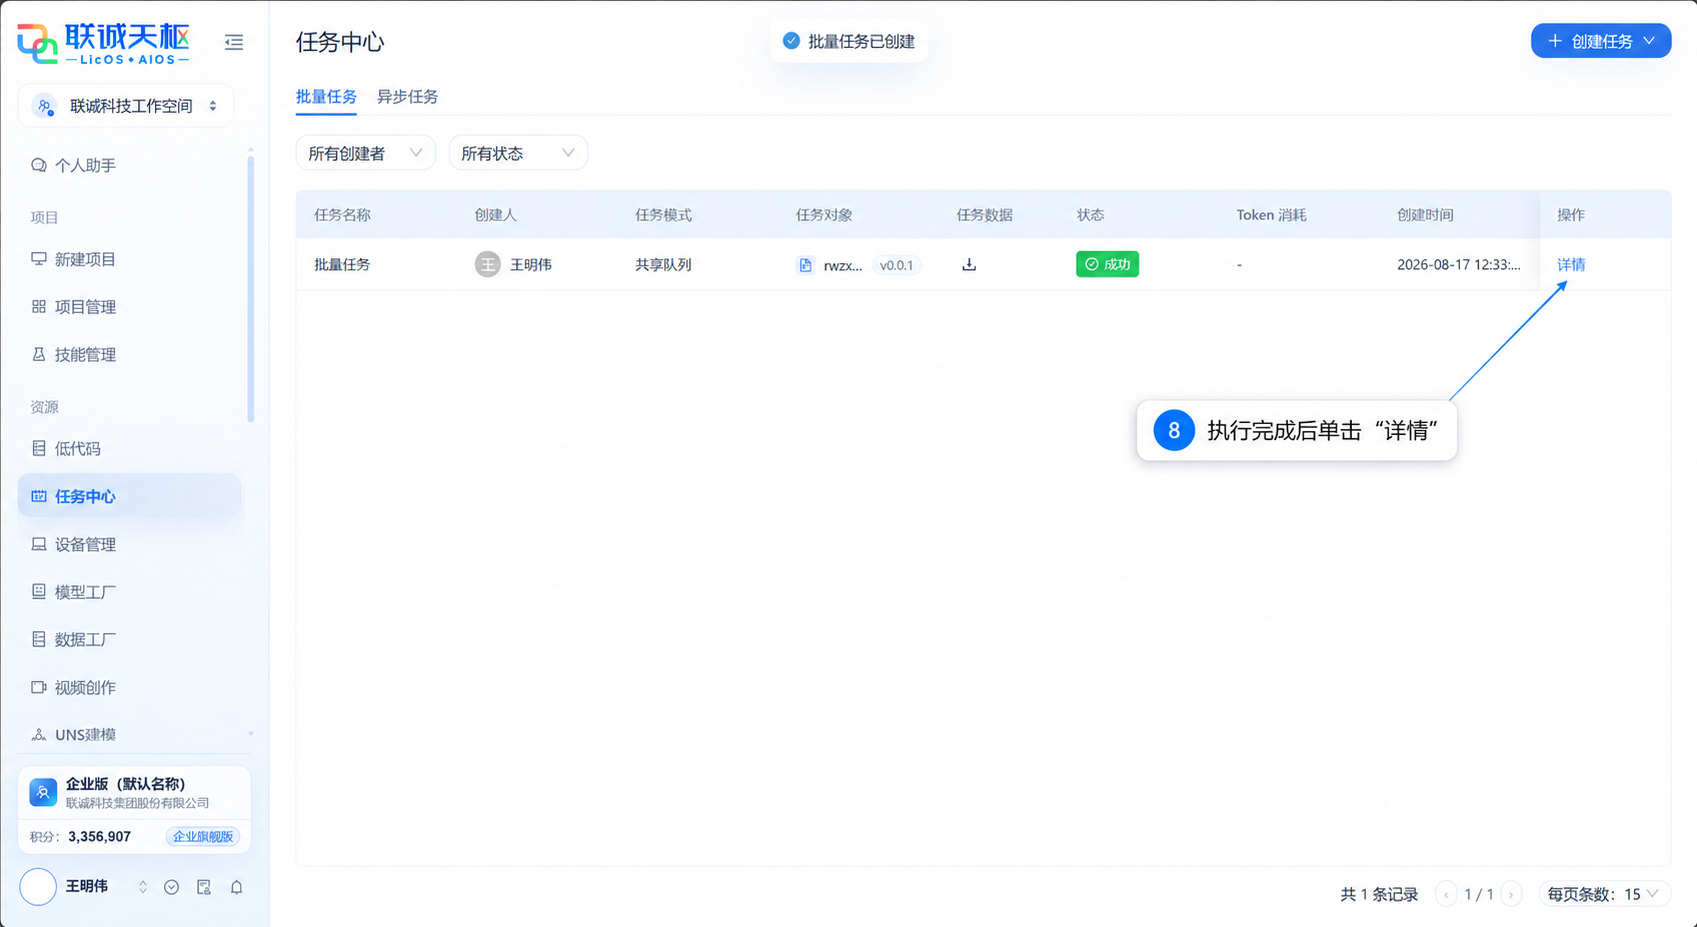Image resolution: width=1697 pixels, height=927 pixels.
Task: Switch to the 批量任务 tab
Action: [326, 97]
